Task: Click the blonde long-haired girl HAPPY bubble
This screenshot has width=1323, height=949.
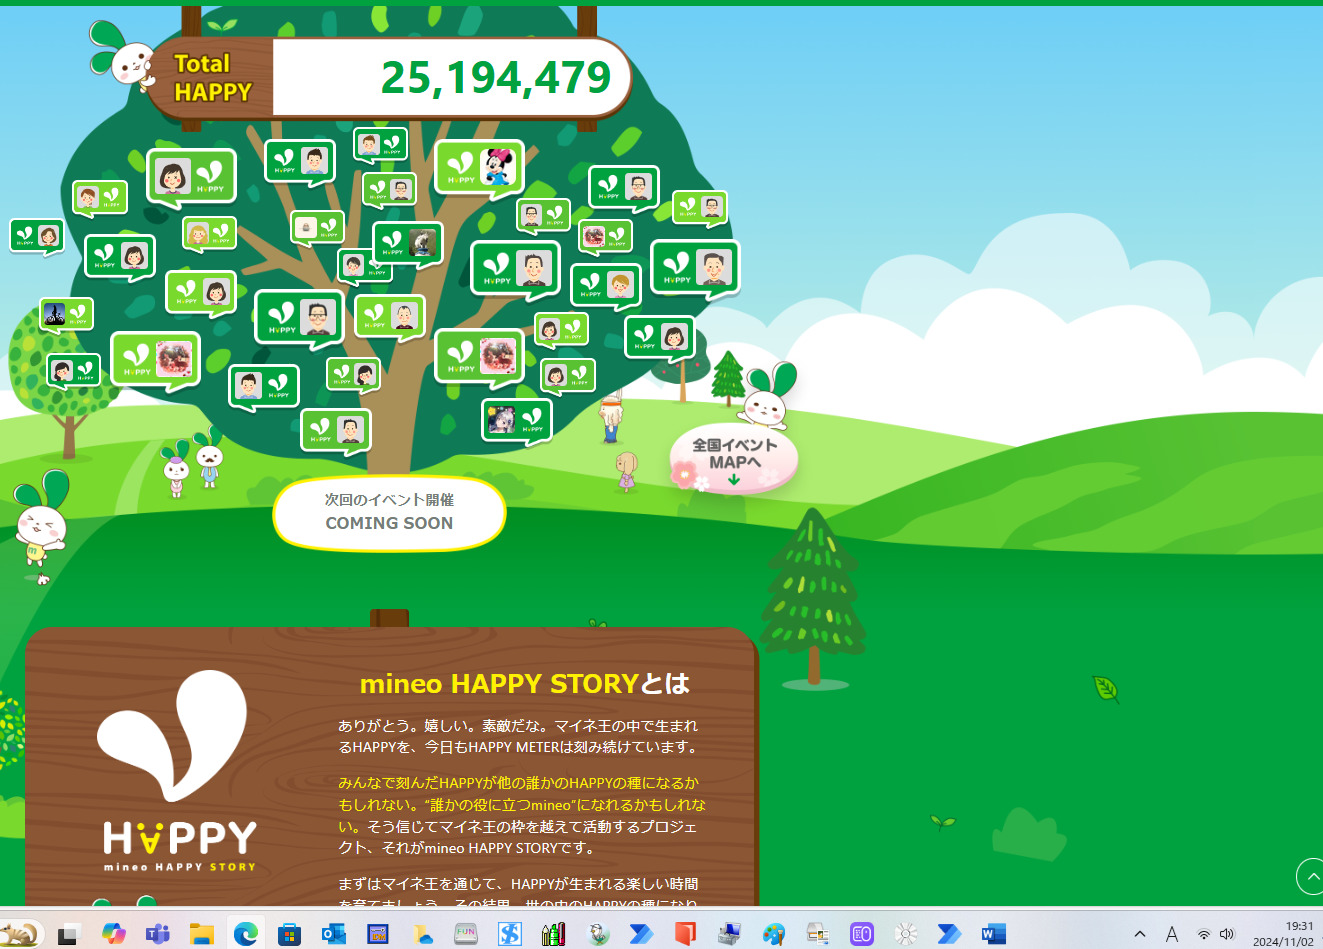Action: point(209,233)
